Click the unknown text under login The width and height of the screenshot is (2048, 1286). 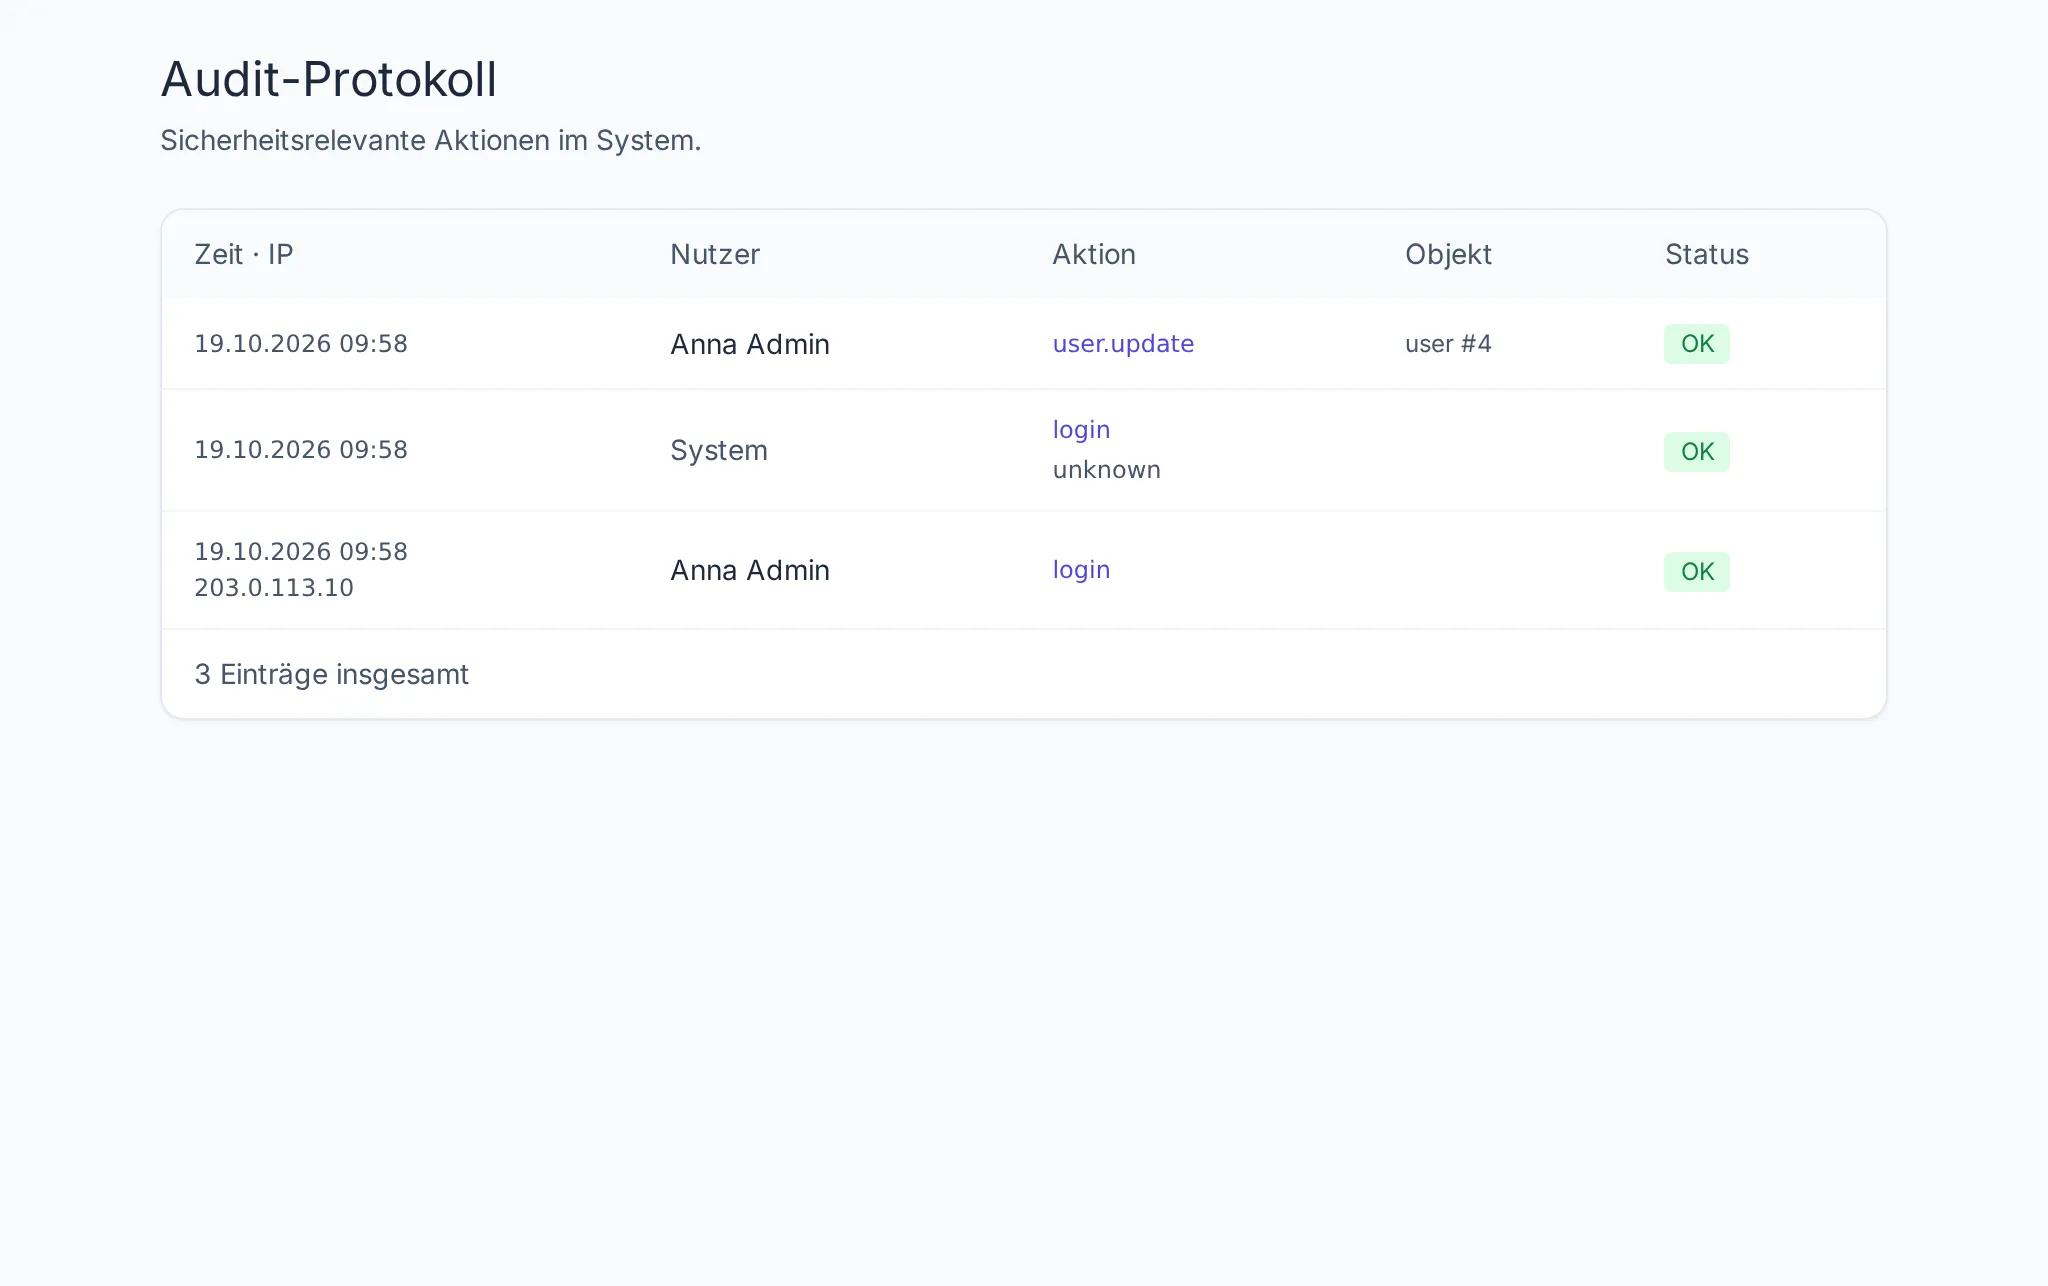tap(1106, 470)
